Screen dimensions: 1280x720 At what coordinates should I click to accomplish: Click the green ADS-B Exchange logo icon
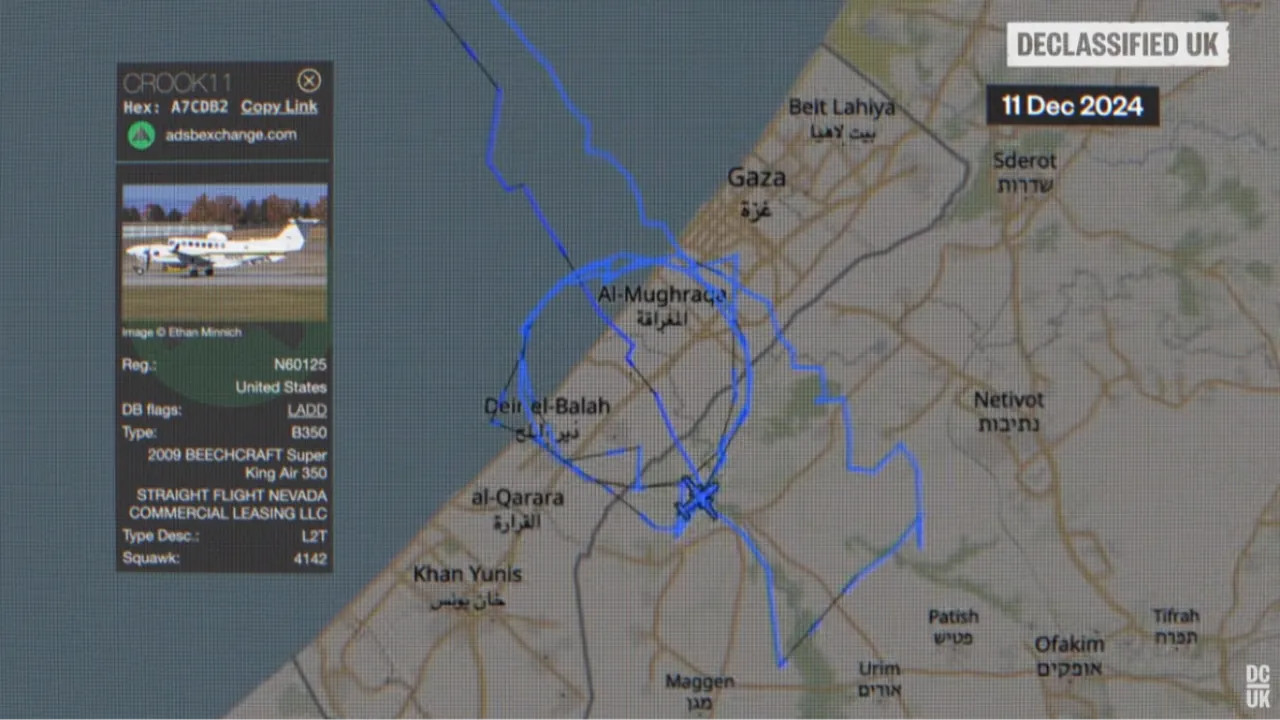click(x=141, y=135)
